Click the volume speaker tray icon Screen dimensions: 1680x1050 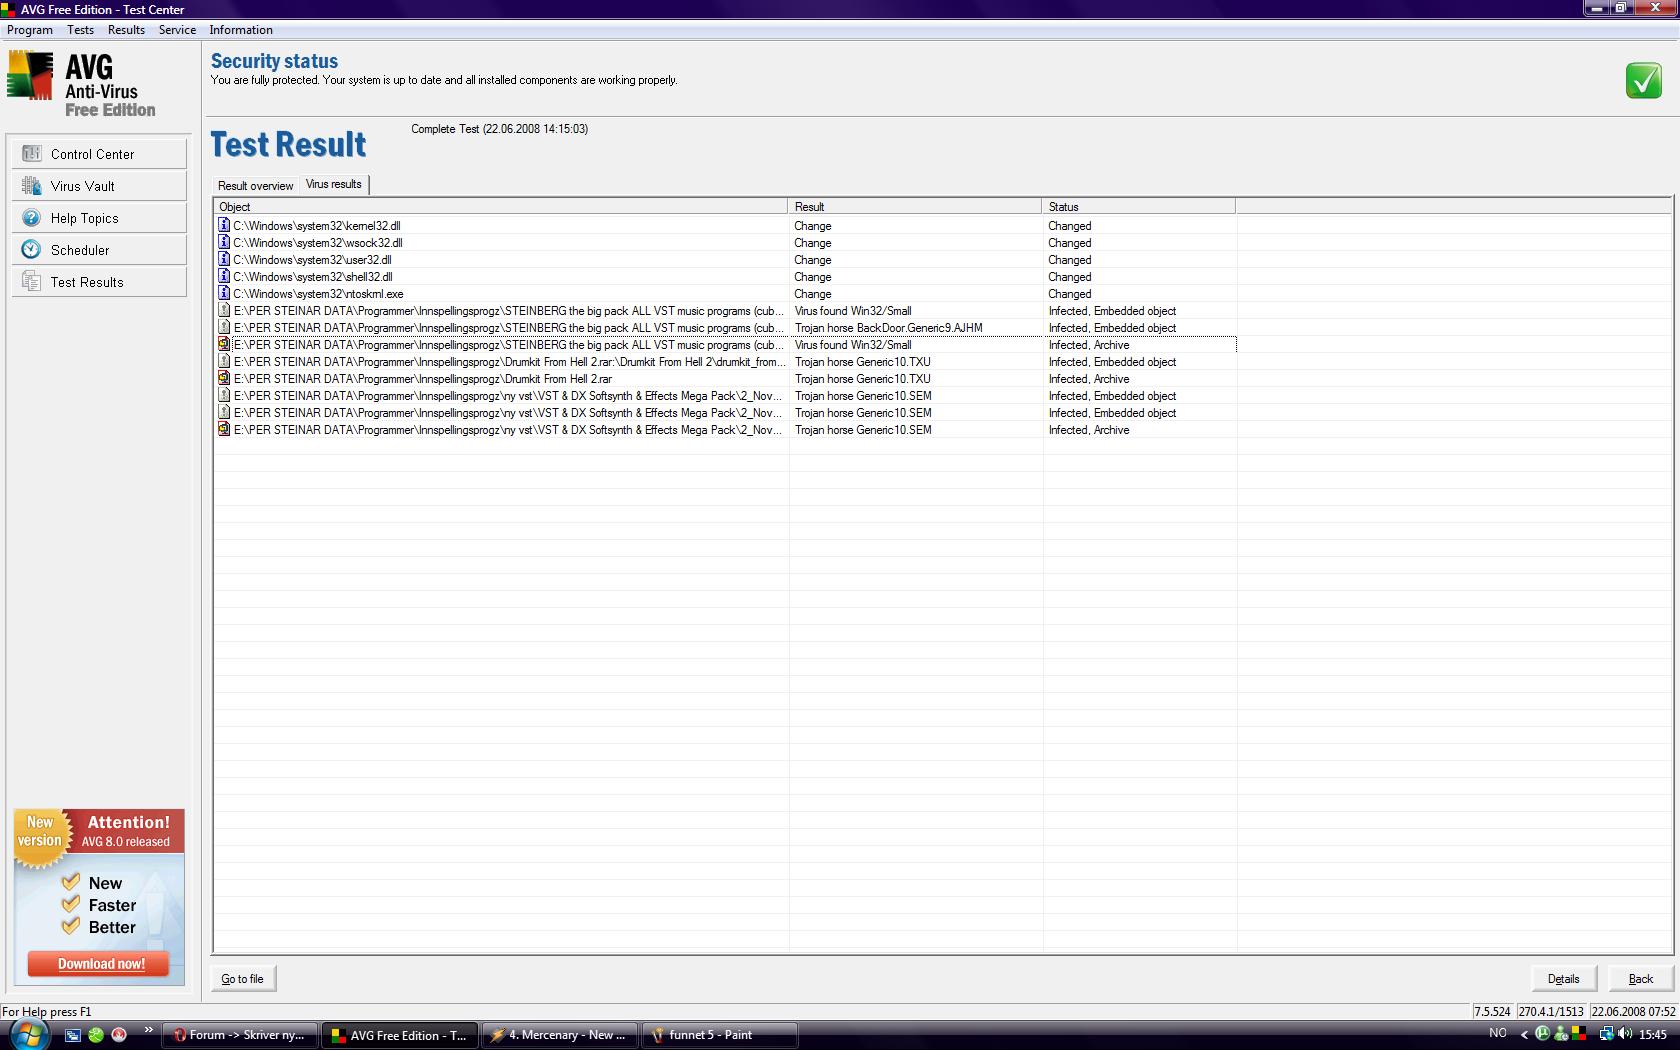click(1624, 1034)
